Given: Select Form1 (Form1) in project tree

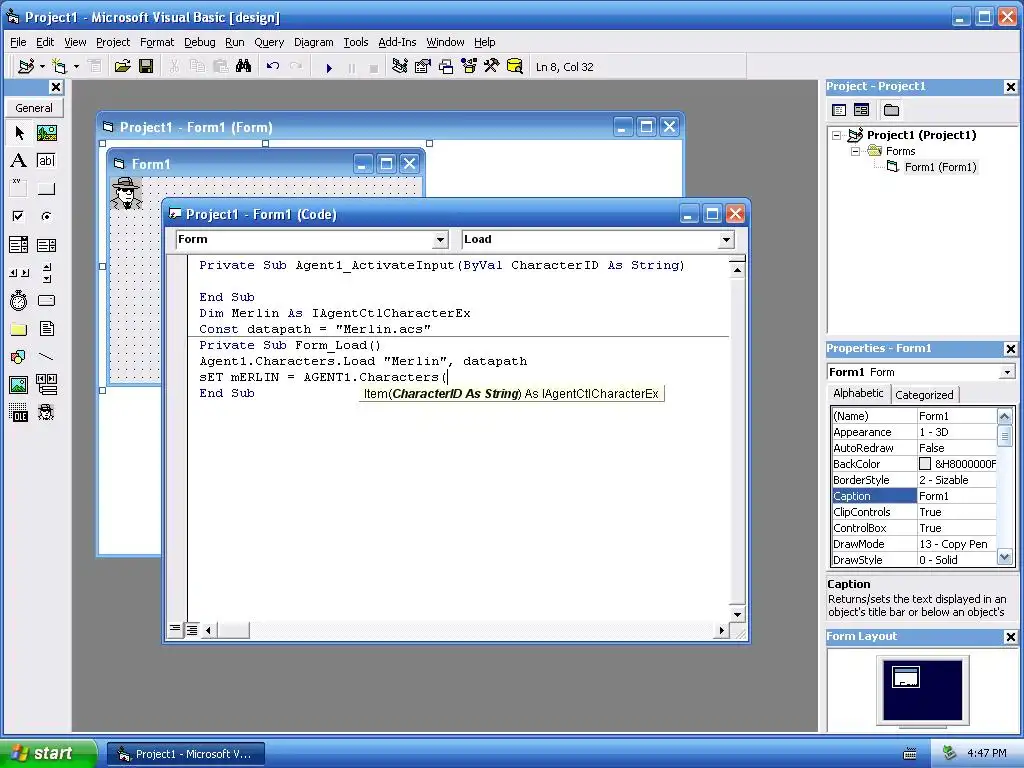Looking at the screenshot, I should pyautogui.click(x=940, y=167).
